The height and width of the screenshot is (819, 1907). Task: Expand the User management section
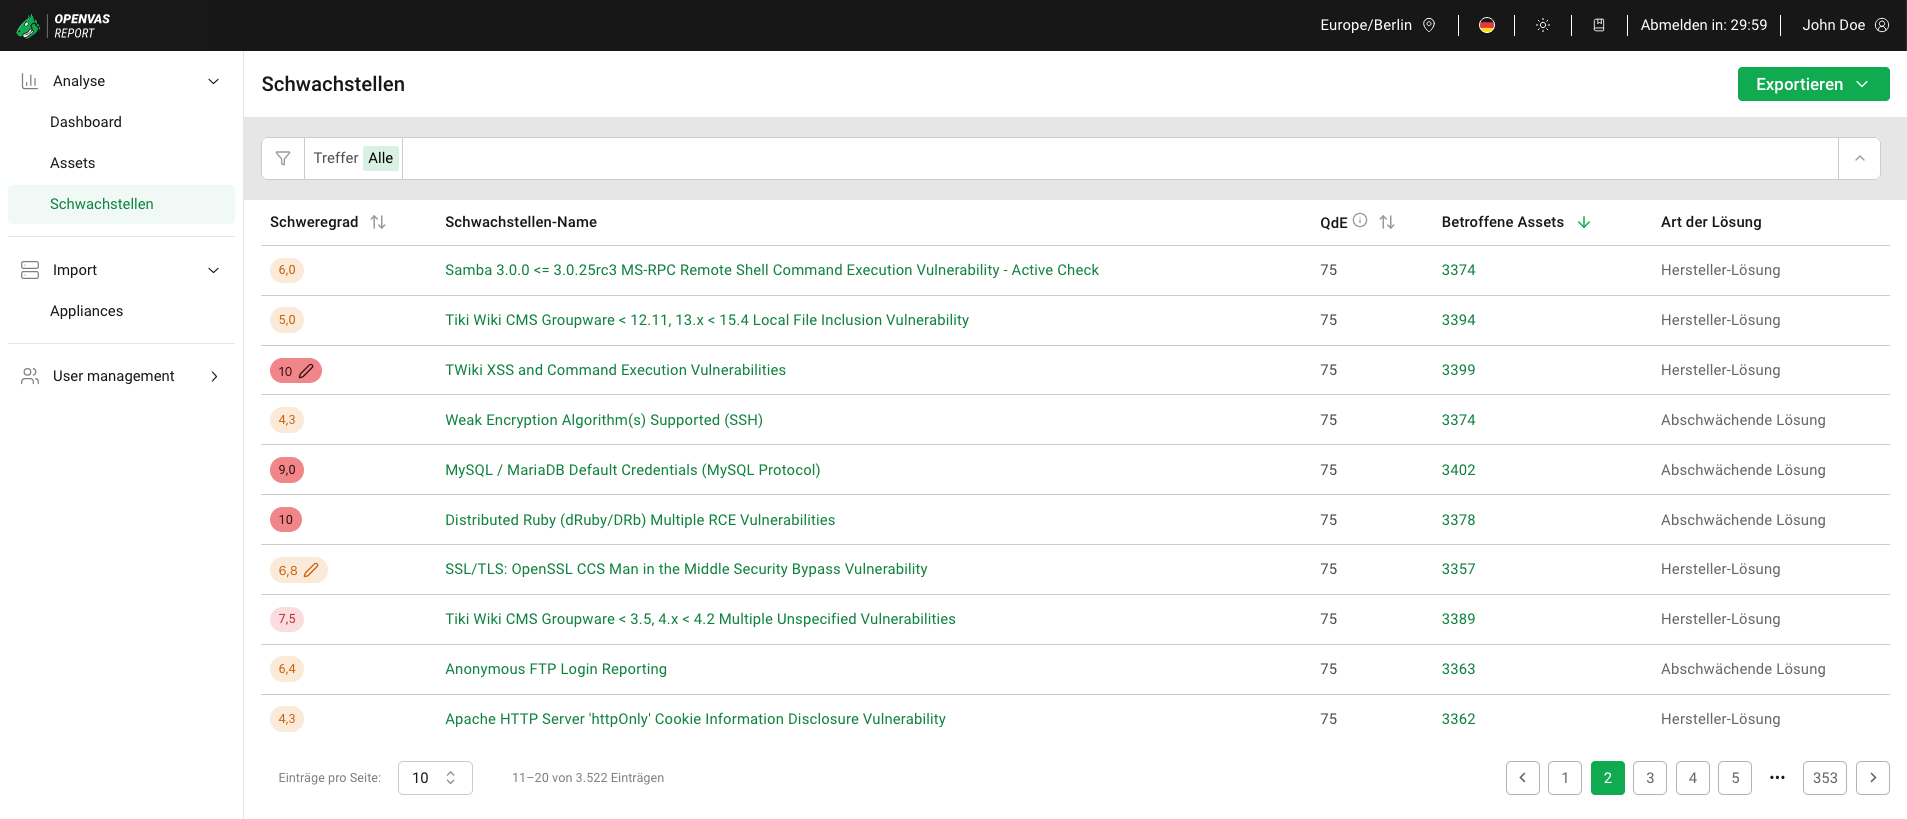click(213, 376)
